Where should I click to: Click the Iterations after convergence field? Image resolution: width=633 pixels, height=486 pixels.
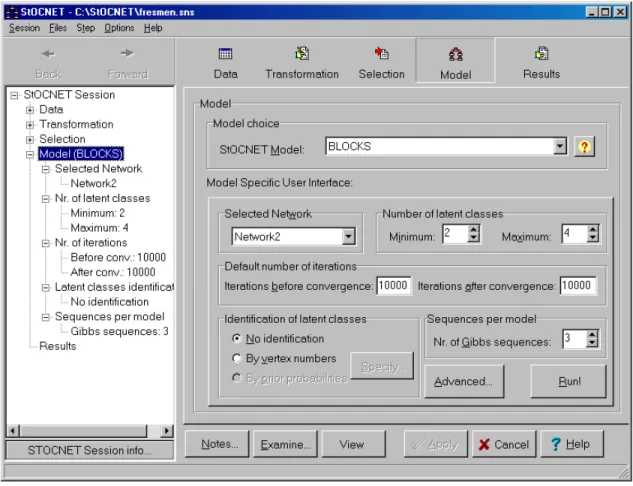click(578, 285)
